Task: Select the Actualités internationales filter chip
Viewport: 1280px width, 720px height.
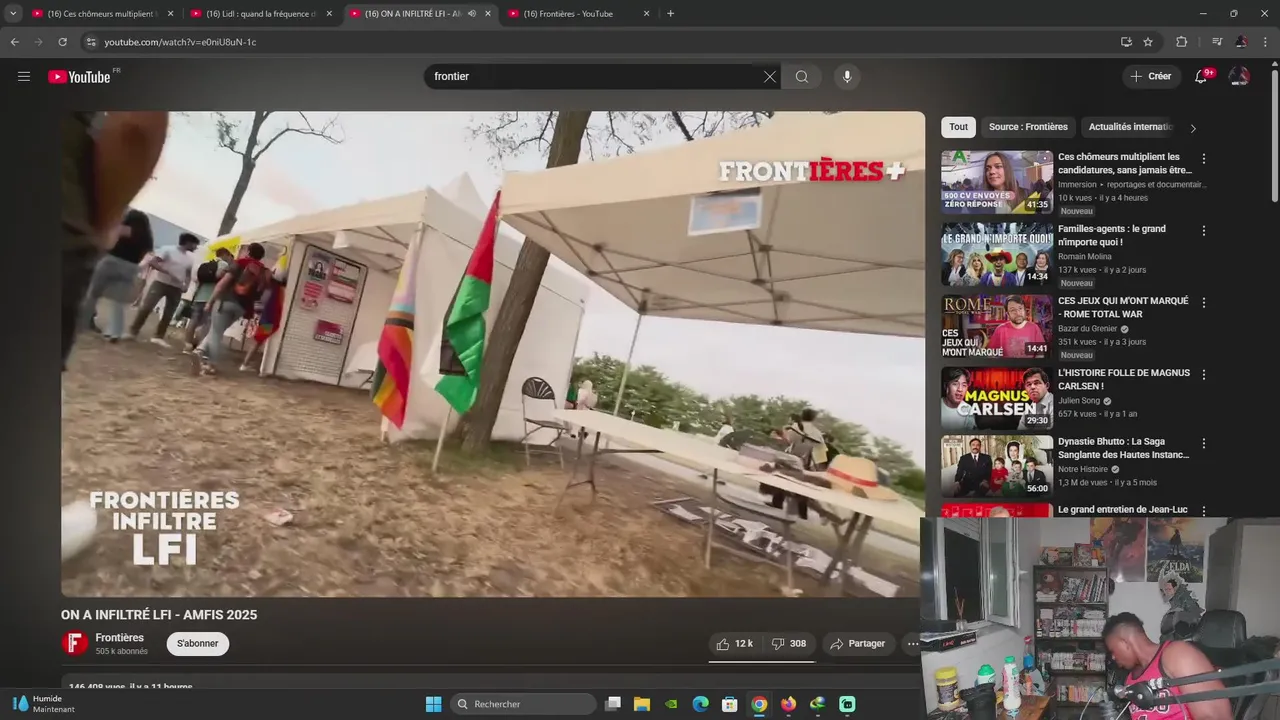Action: 1130,127
